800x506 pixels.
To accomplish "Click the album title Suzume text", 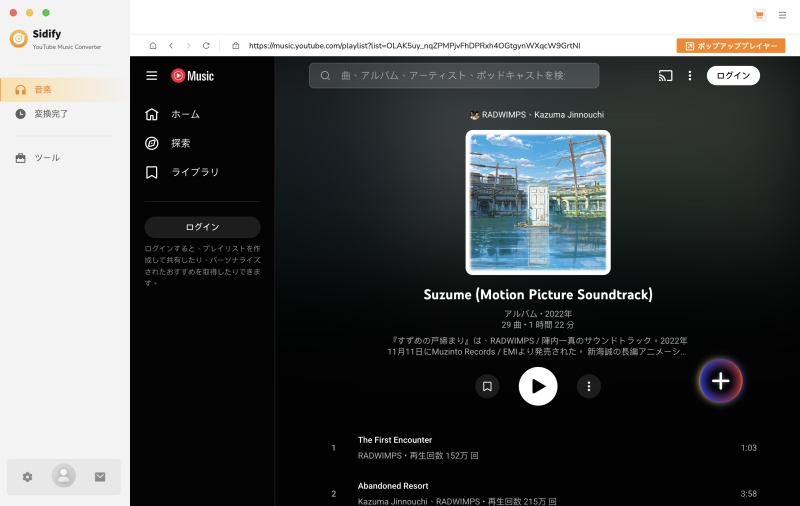I will tap(538, 294).
